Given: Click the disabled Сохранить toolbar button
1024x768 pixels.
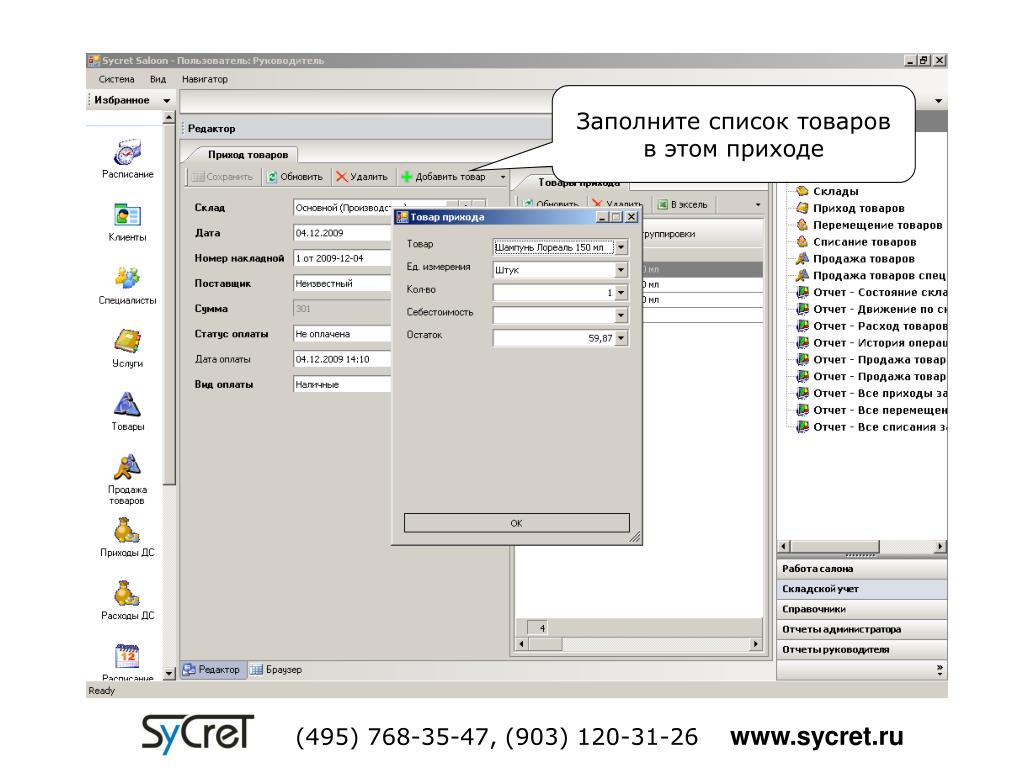Looking at the screenshot, I should [x=223, y=177].
